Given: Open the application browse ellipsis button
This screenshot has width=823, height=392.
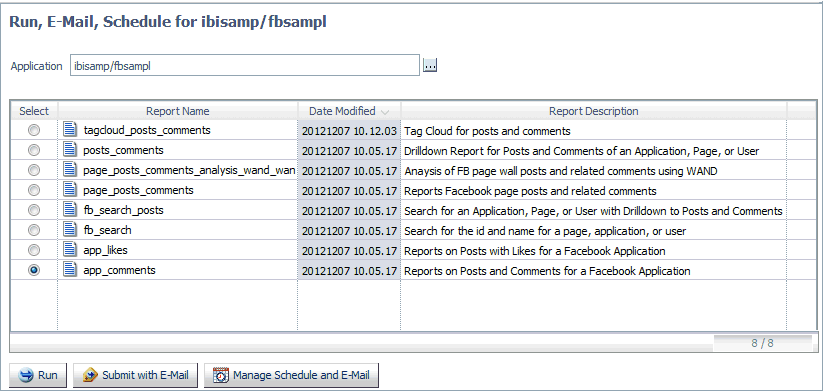Looking at the screenshot, I should pos(430,66).
